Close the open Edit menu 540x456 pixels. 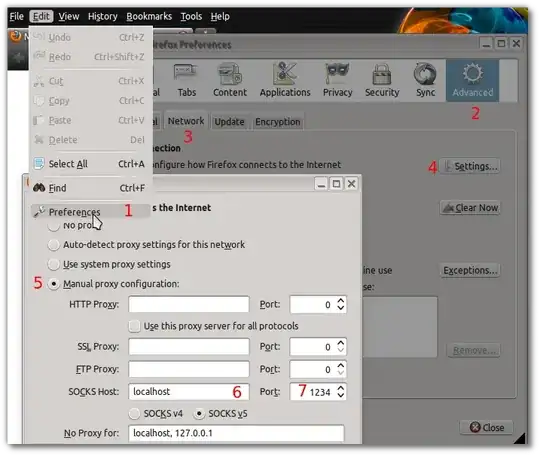tap(41, 16)
